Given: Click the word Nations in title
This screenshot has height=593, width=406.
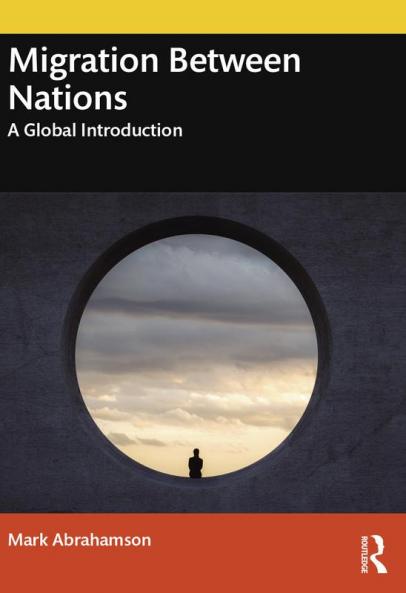Looking at the screenshot, I should click(x=68, y=98).
